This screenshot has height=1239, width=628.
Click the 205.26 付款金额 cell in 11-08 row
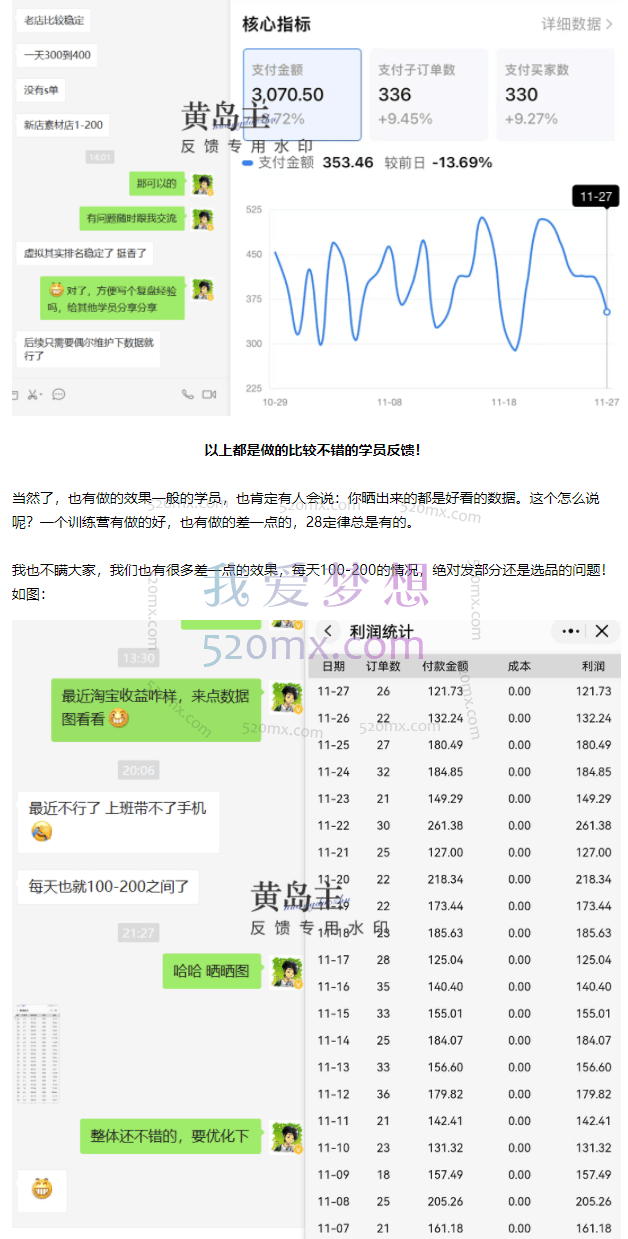(x=443, y=1202)
